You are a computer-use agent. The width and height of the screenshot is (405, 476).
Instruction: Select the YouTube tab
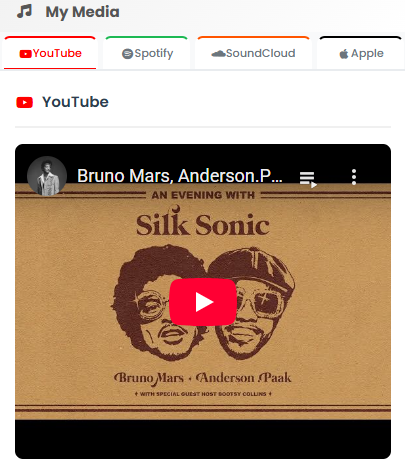click(x=50, y=53)
